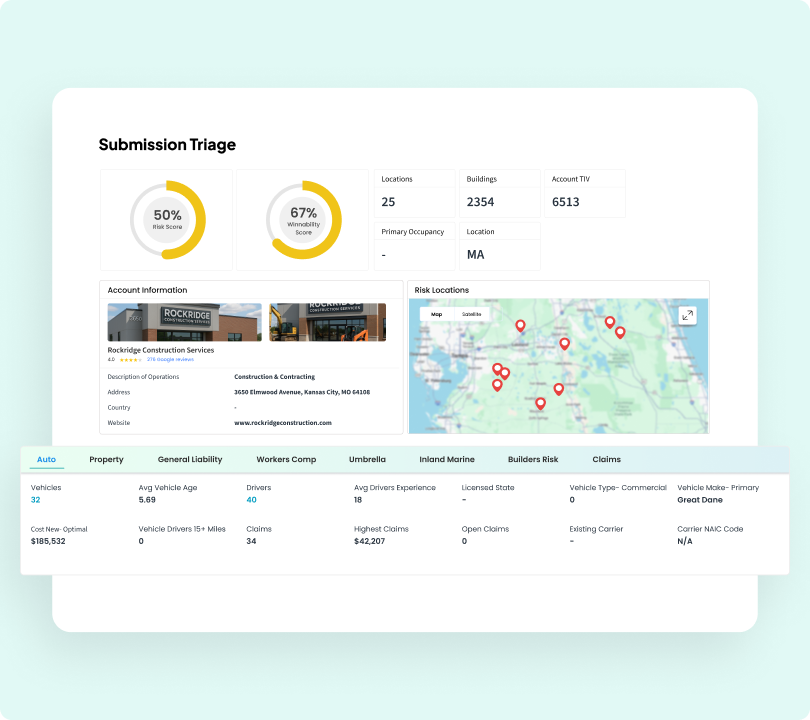Open the General Liability tab
This screenshot has width=810, height=720.
(x=190, y=459)
